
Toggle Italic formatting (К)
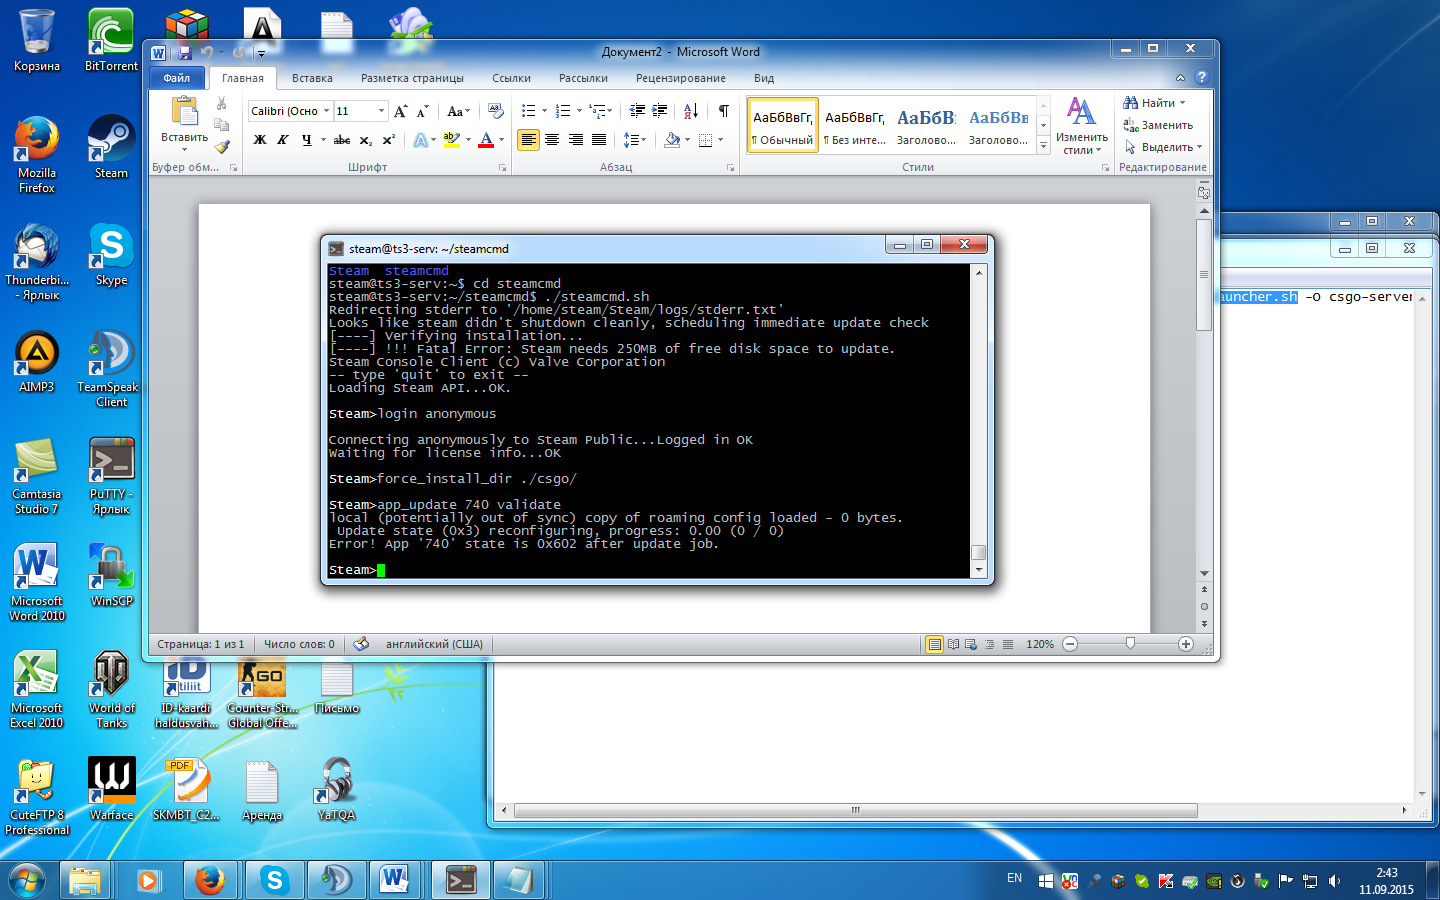click(283, 140)
